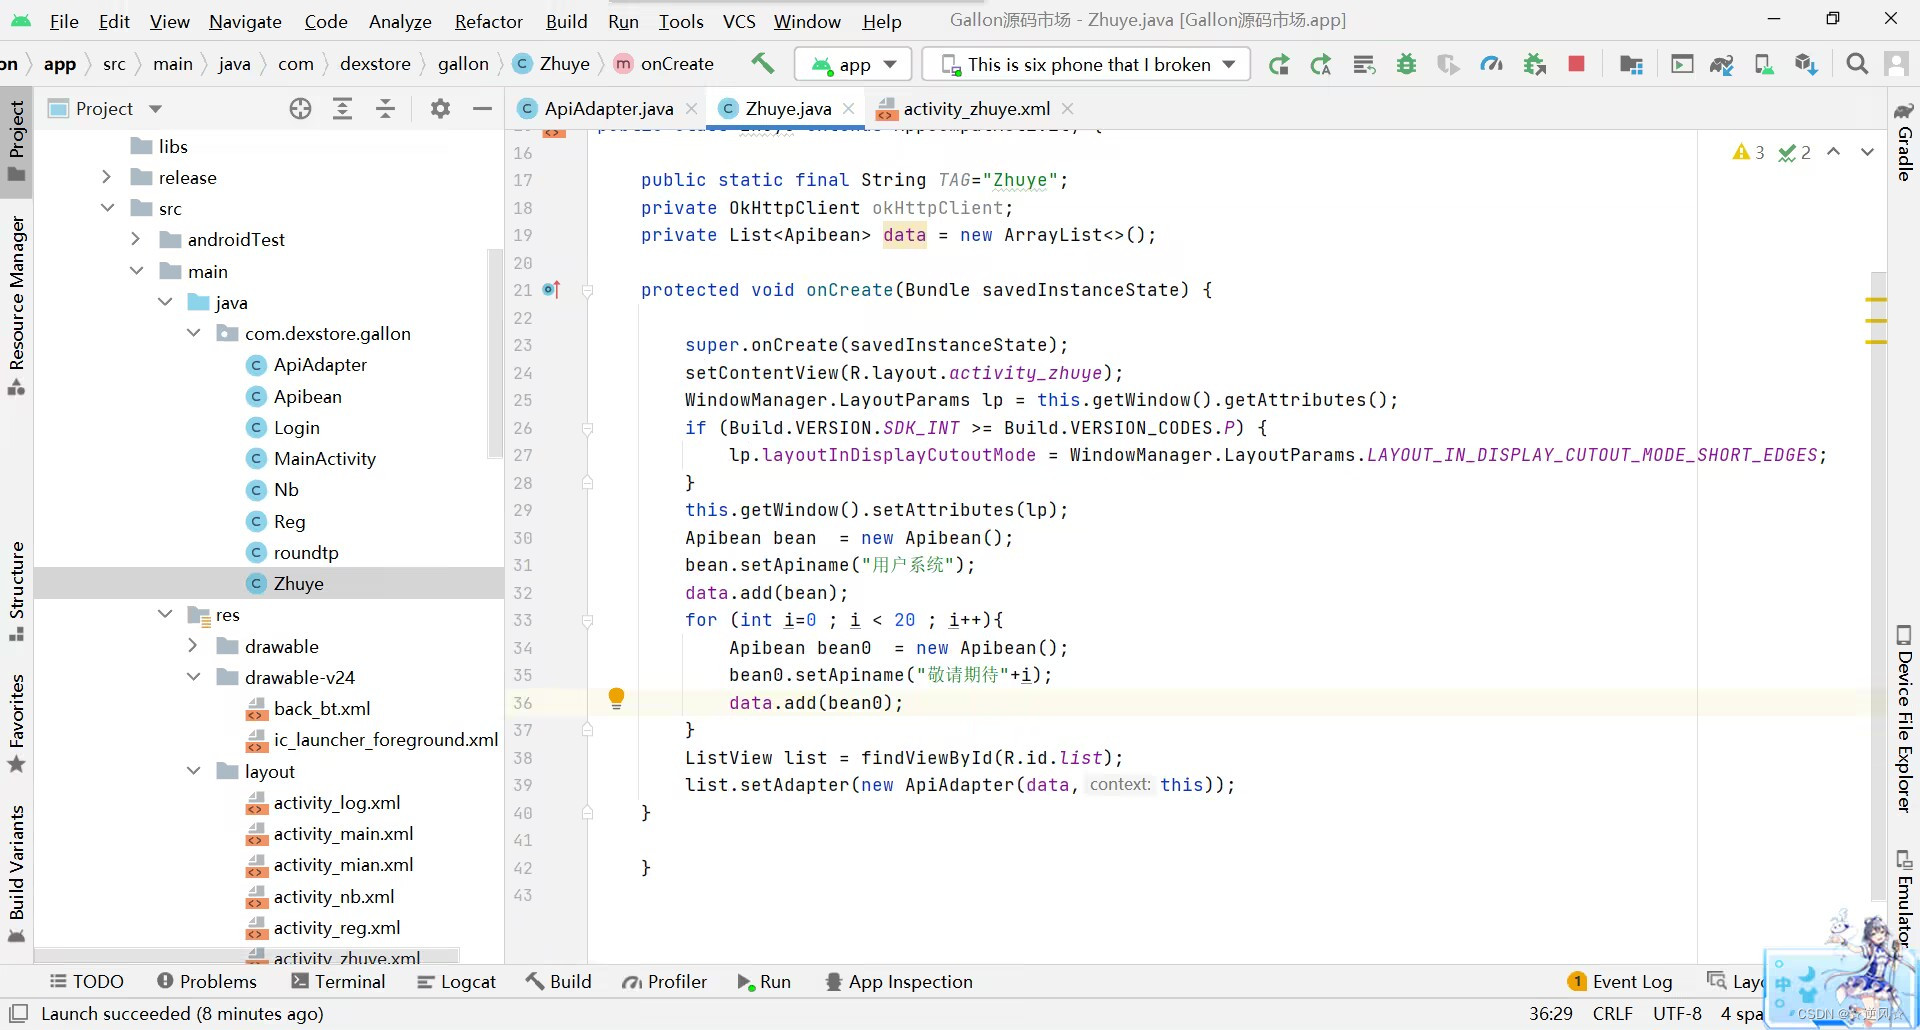Open the Event Log

pyautogui.click(x=1620, y=982)
